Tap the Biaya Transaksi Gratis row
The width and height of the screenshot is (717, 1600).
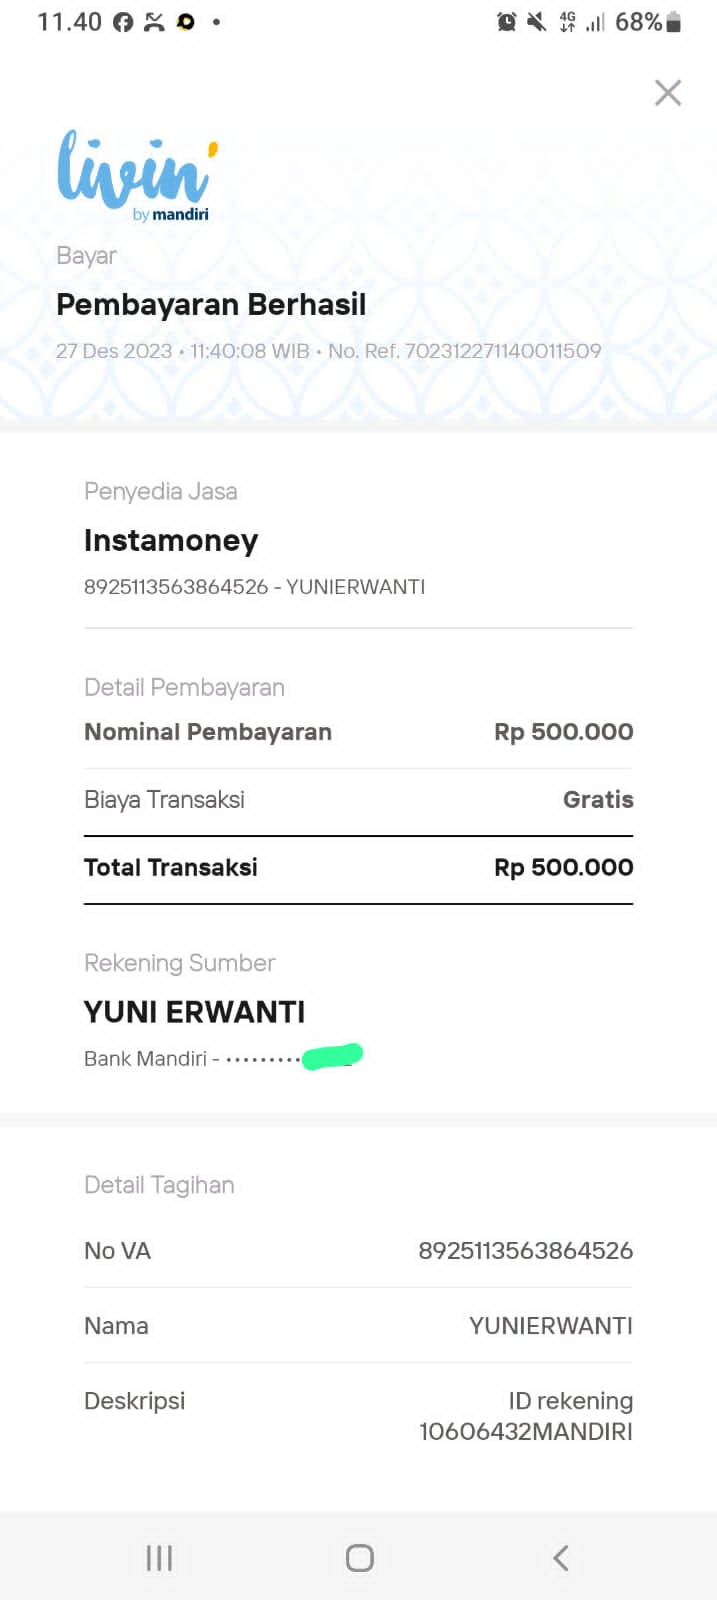pyautogui.click(x=358, y=800)
